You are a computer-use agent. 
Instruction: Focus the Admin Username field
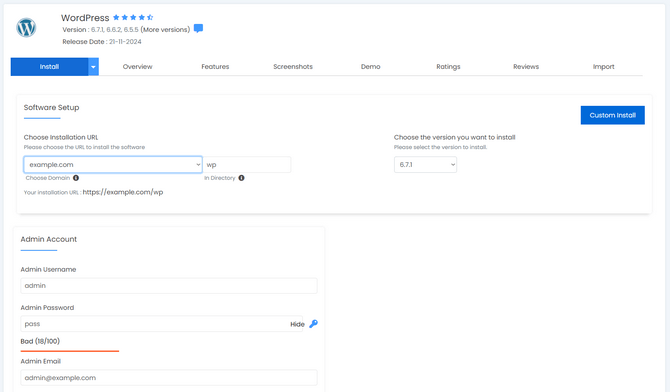[169, 286]
